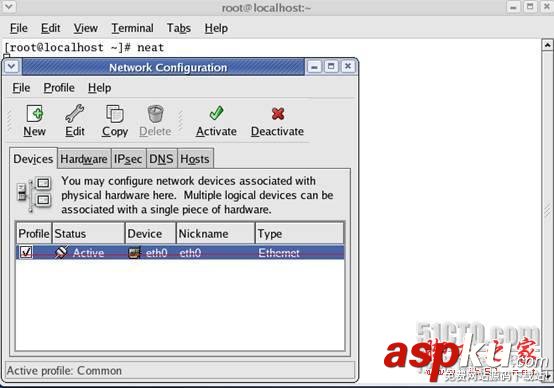Switch to the Hardware tab
Image resolution: width=554 pixels, height=388 pixels.
pyautogui.click(x=84, y=159)
